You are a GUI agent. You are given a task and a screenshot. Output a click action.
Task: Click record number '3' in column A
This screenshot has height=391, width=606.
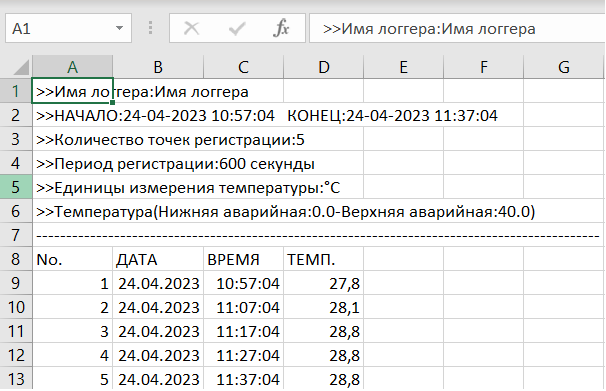72,331
